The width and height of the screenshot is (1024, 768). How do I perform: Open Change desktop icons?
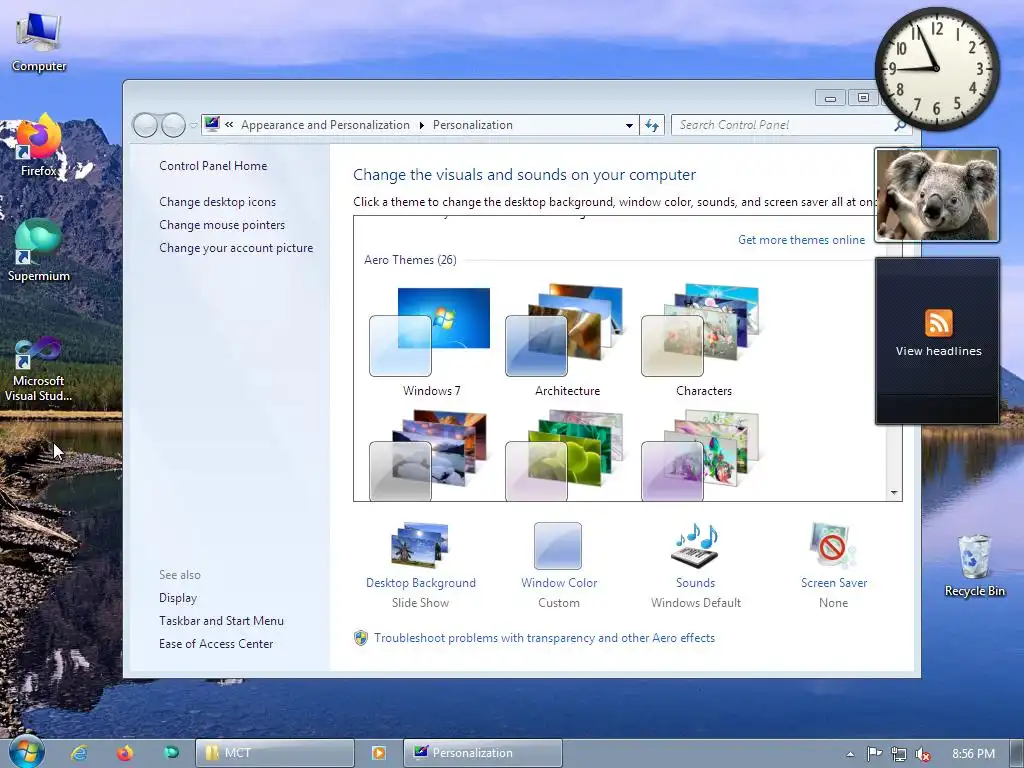point(217,202)
